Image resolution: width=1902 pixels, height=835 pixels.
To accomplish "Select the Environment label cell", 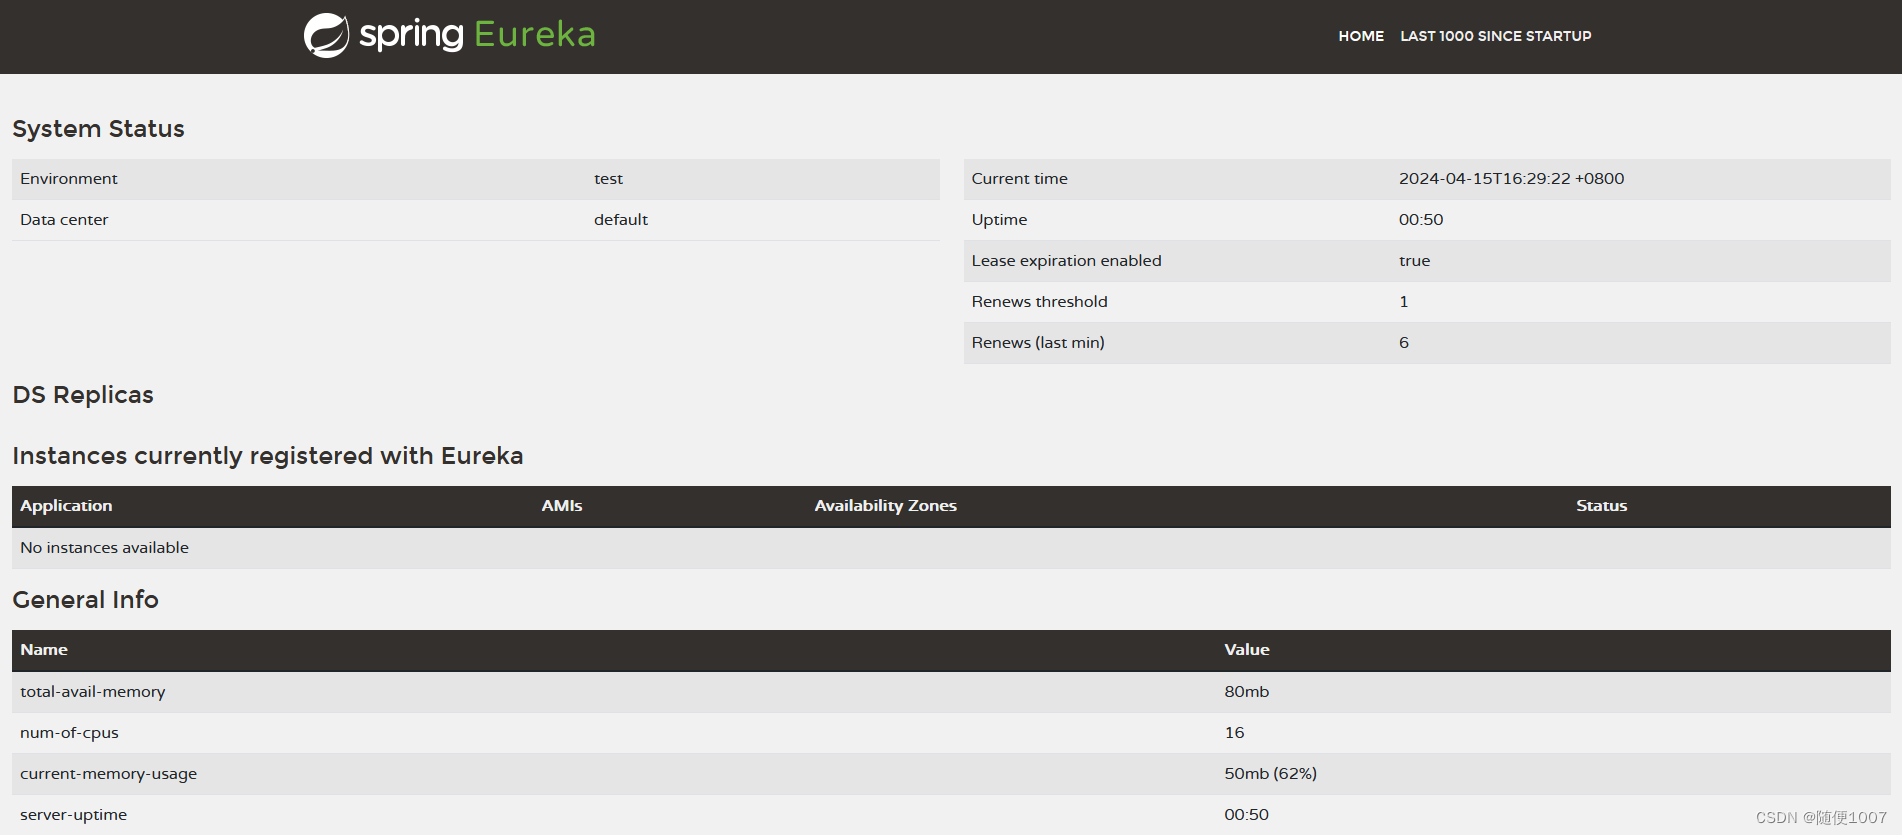I will point(69,179).
